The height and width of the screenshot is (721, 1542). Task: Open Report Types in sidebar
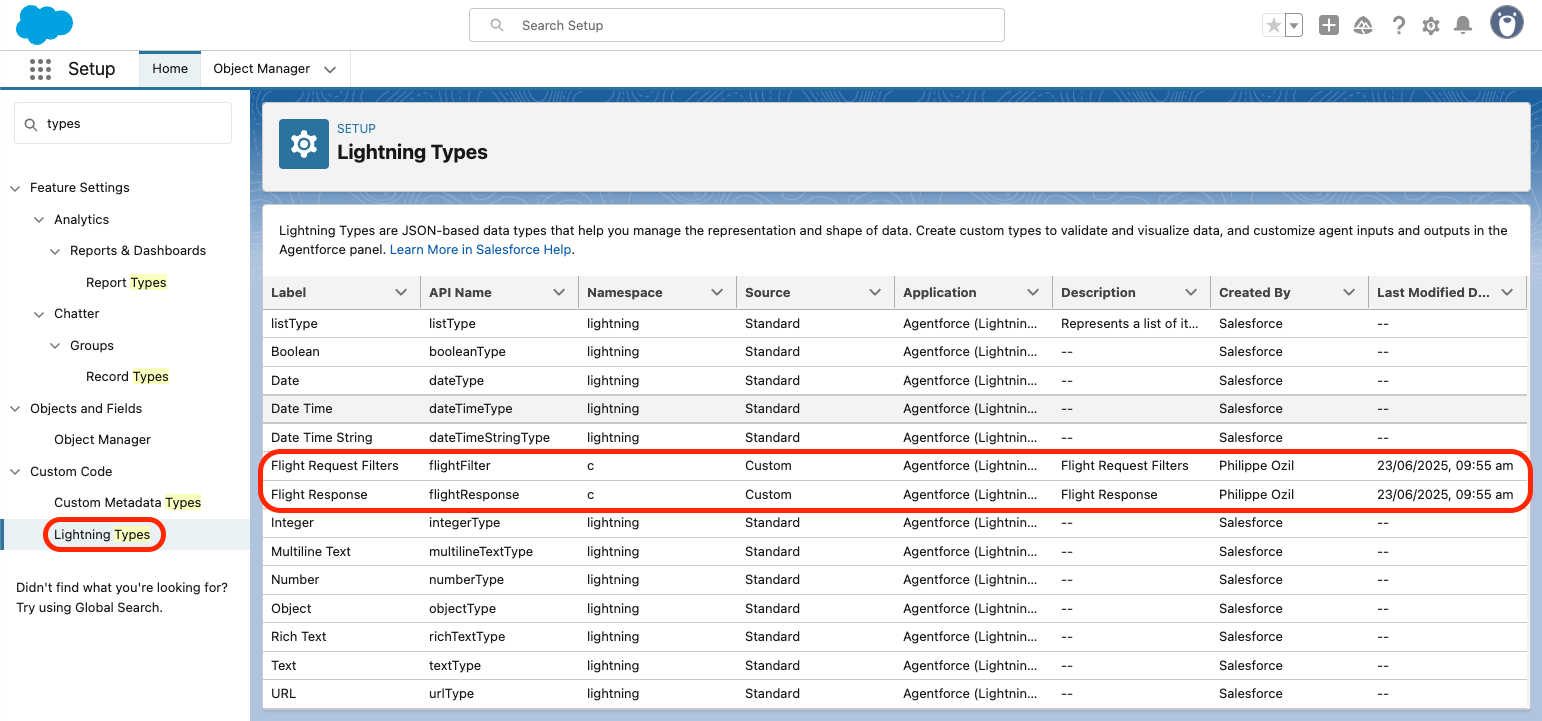point(126,283)
